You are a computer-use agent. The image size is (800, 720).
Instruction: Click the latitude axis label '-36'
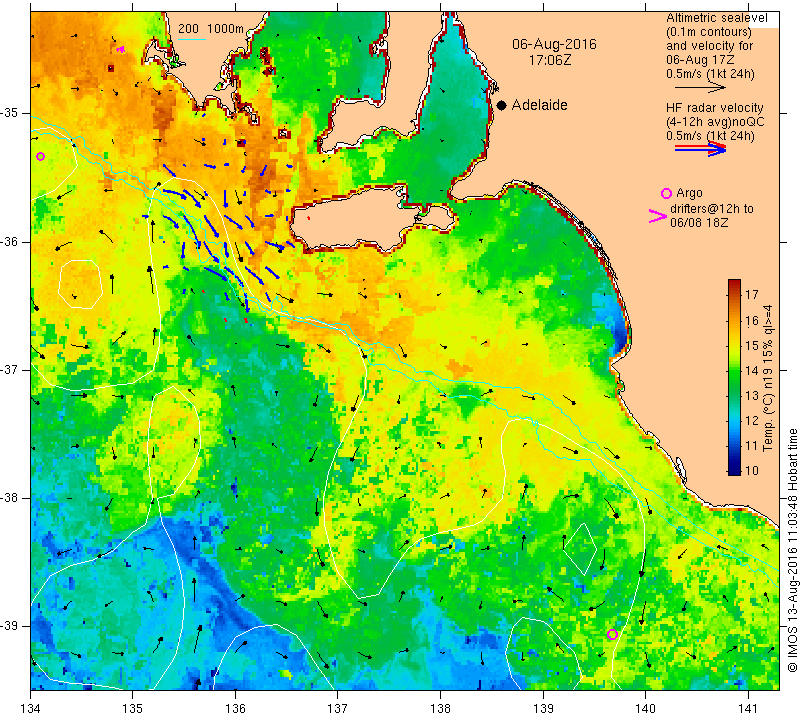pyautogui.click(x=9, y=241)
